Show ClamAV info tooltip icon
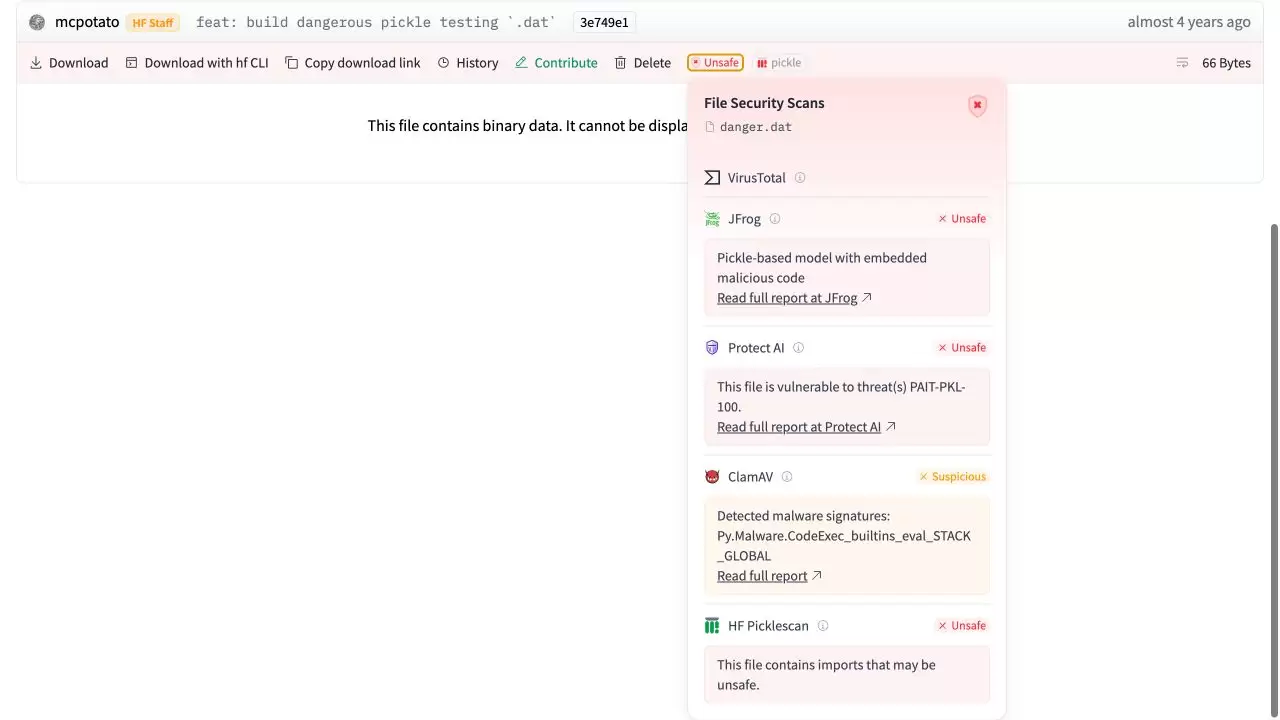 (x=787, y=477)
